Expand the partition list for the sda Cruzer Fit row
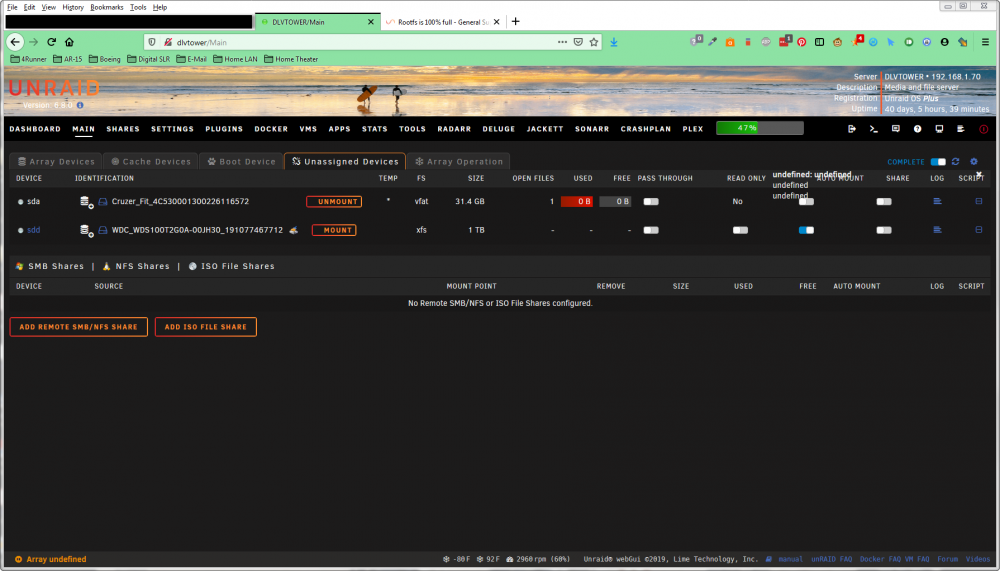This screenshot has height=571, width=1000. (x=85, y=202)
